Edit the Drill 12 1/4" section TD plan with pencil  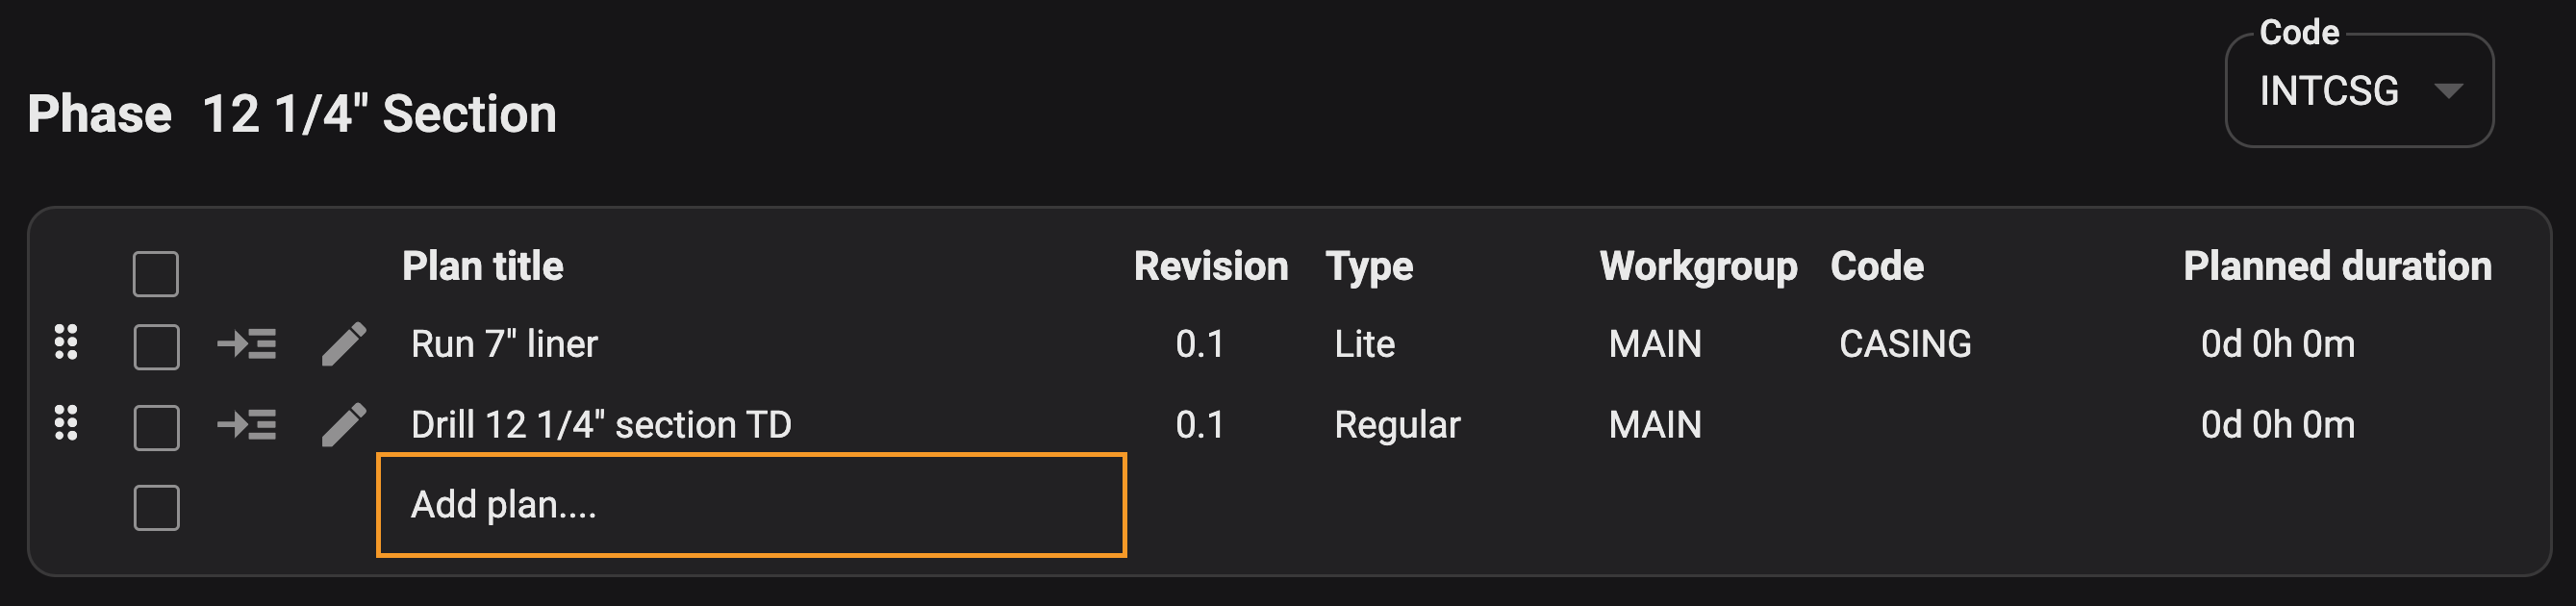click(344, 425)
